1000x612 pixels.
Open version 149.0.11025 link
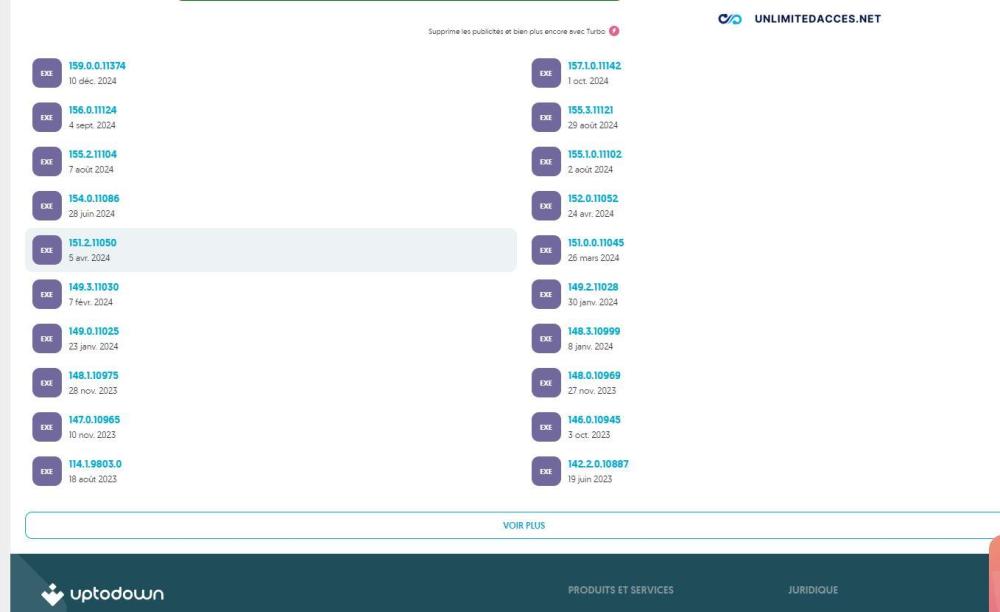94,331
